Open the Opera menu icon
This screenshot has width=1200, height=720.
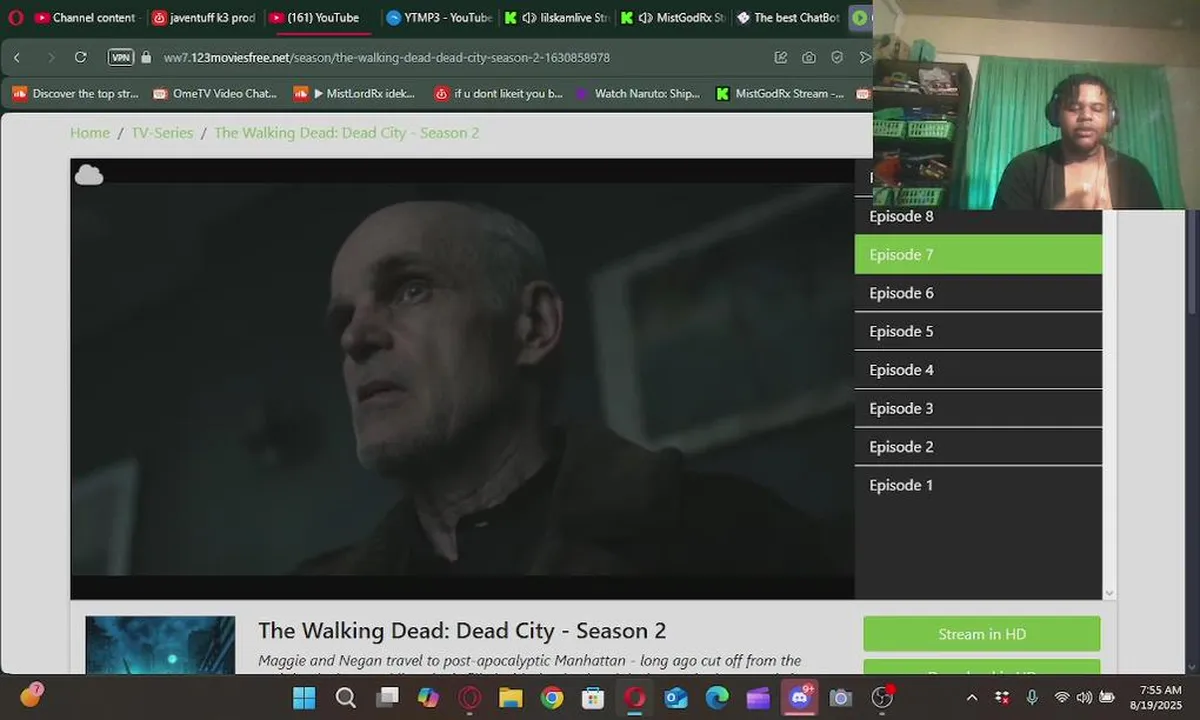click(15, 17)
